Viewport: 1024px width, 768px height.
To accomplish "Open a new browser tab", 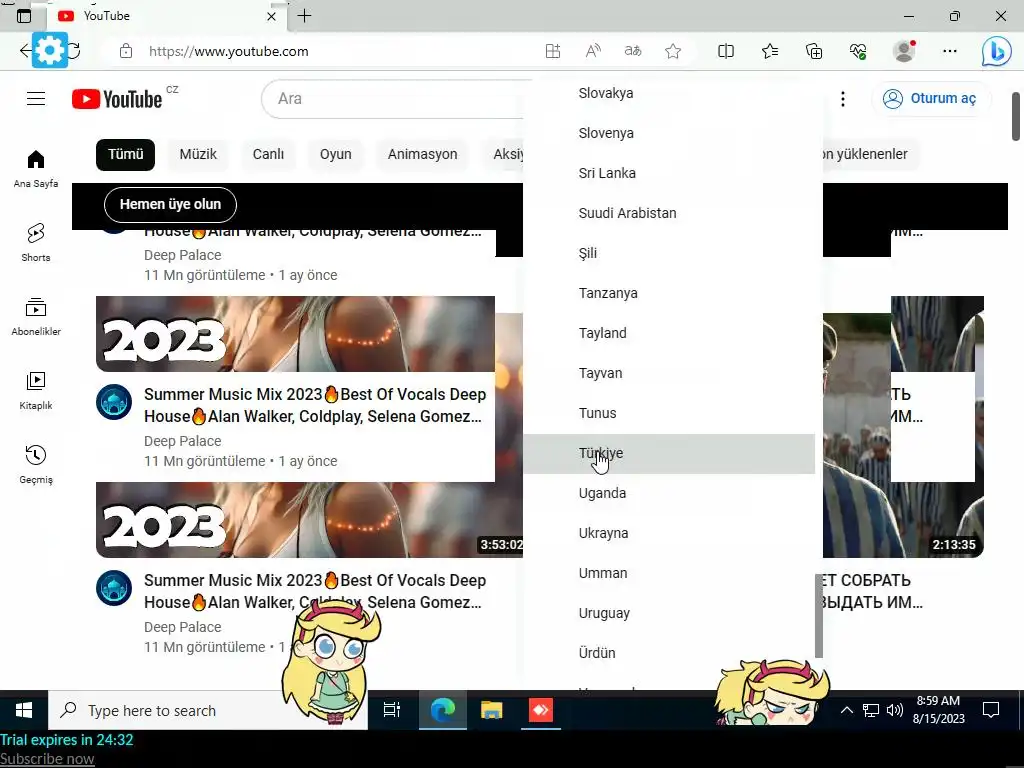I will tap(304, 16).
